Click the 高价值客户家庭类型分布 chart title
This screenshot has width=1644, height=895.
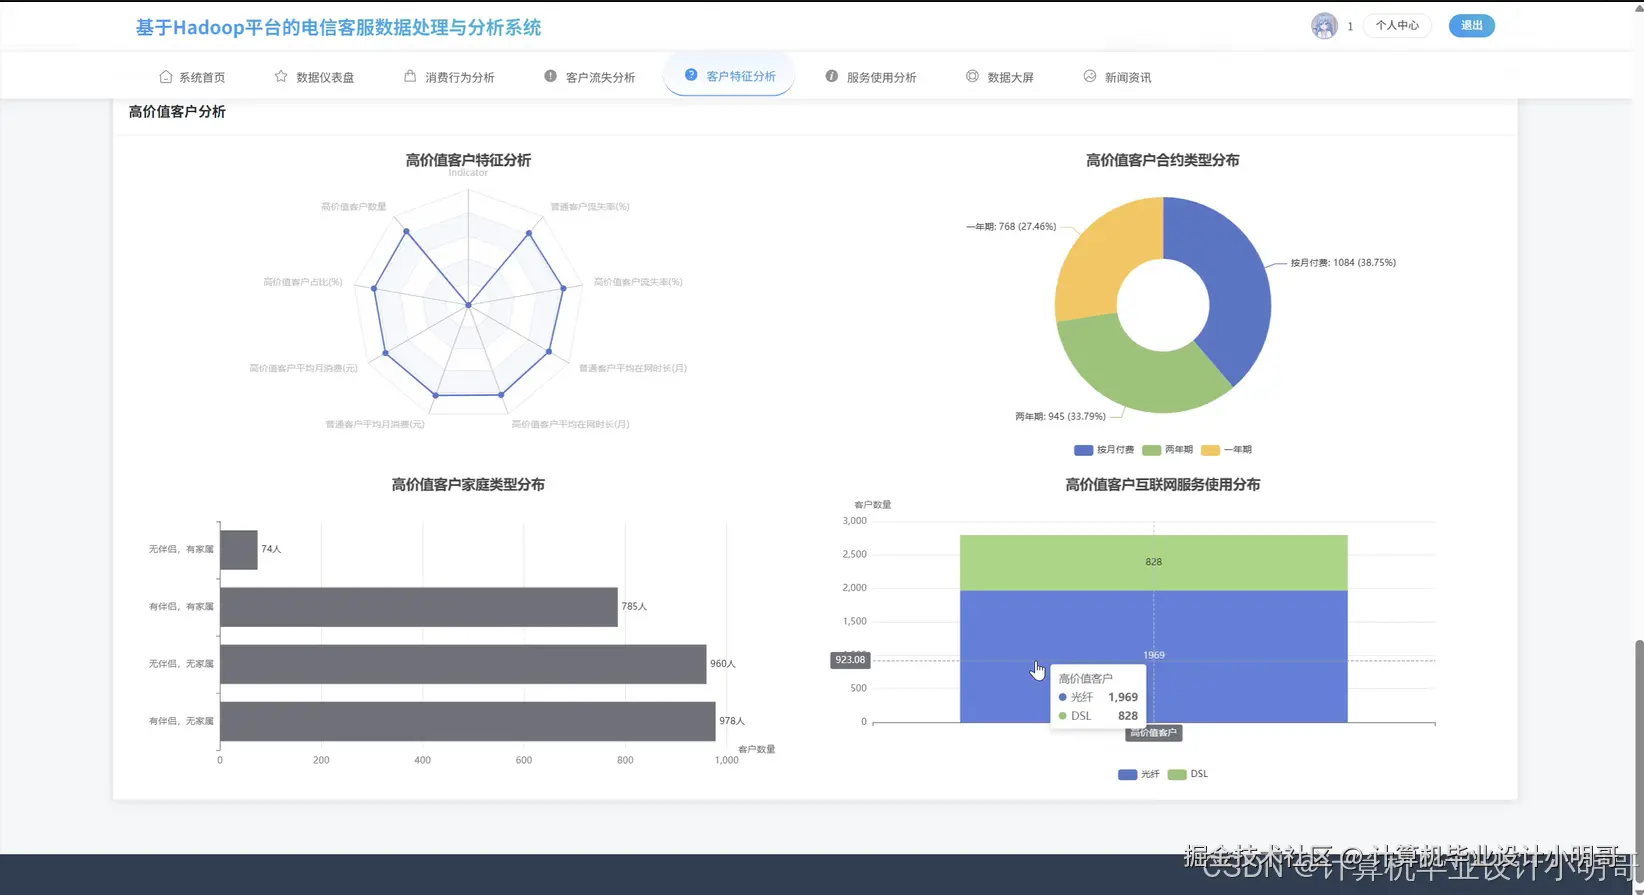coord(468,485)
